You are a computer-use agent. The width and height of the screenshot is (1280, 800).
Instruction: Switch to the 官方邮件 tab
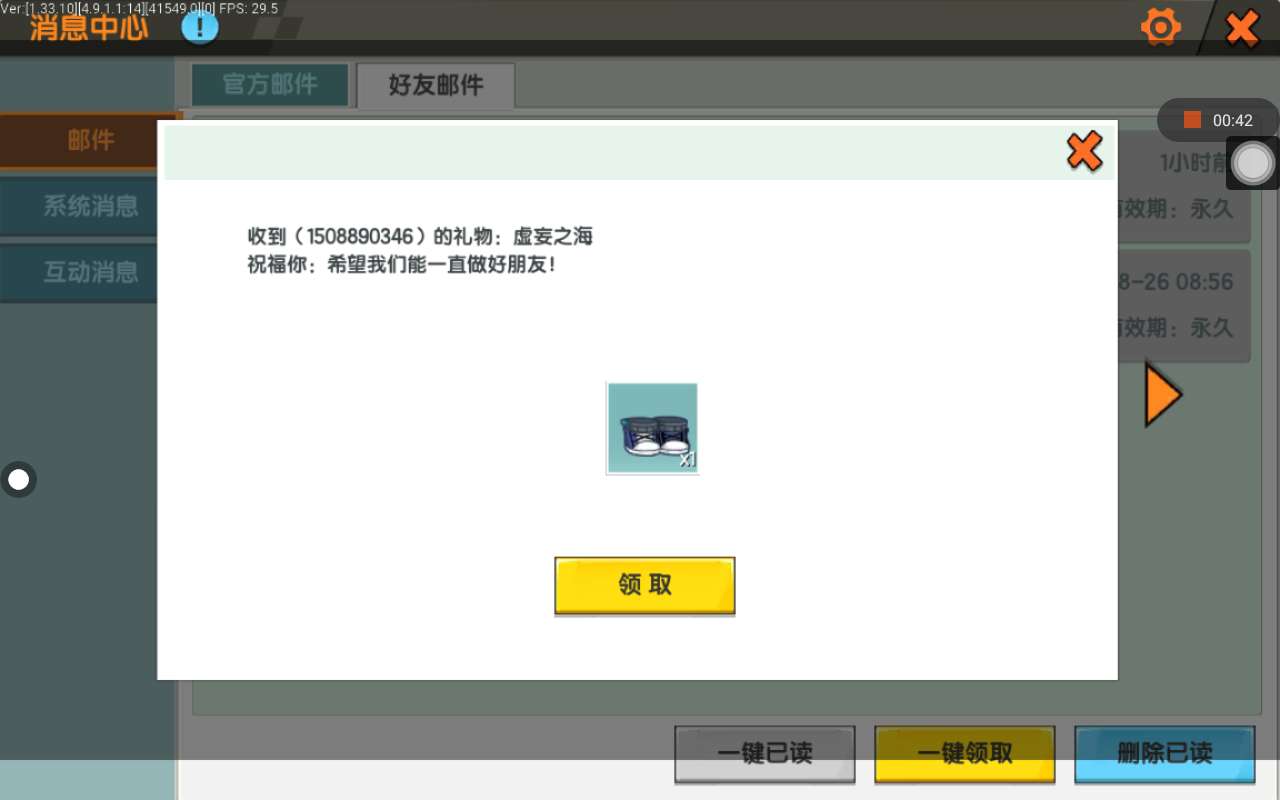coord(270,85)
